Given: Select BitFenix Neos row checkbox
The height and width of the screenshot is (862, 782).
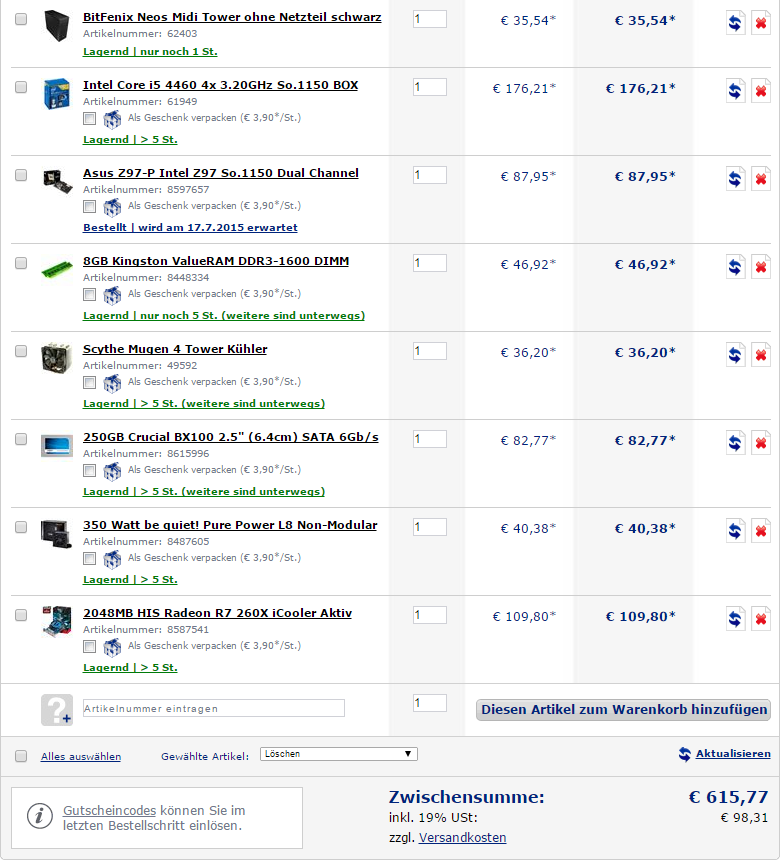Looking at the screenshot, I should click(x=21, y=19).
